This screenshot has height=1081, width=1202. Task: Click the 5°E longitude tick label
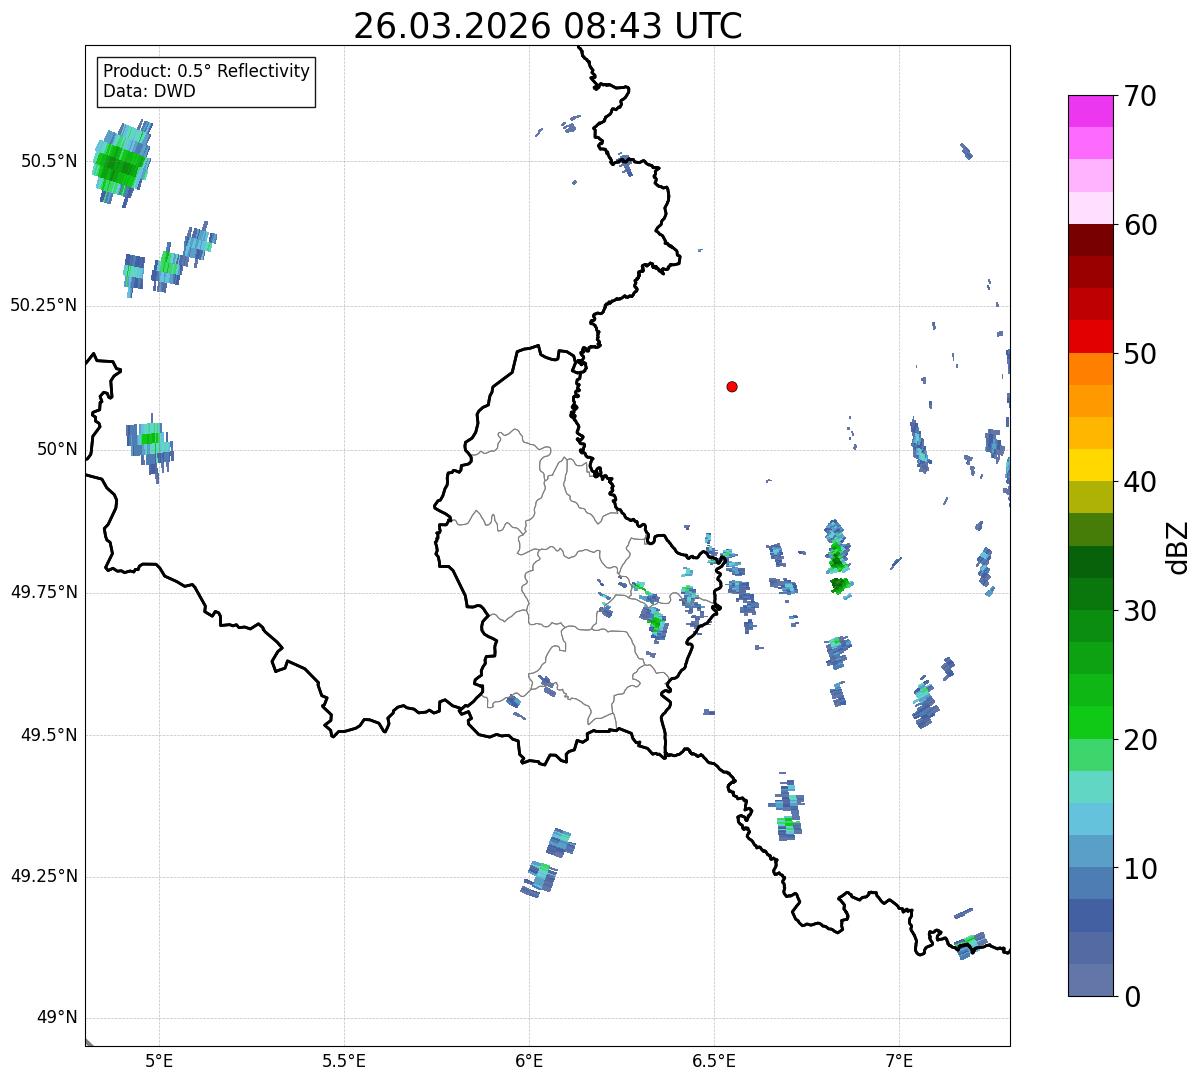[x=160, y=1061]
